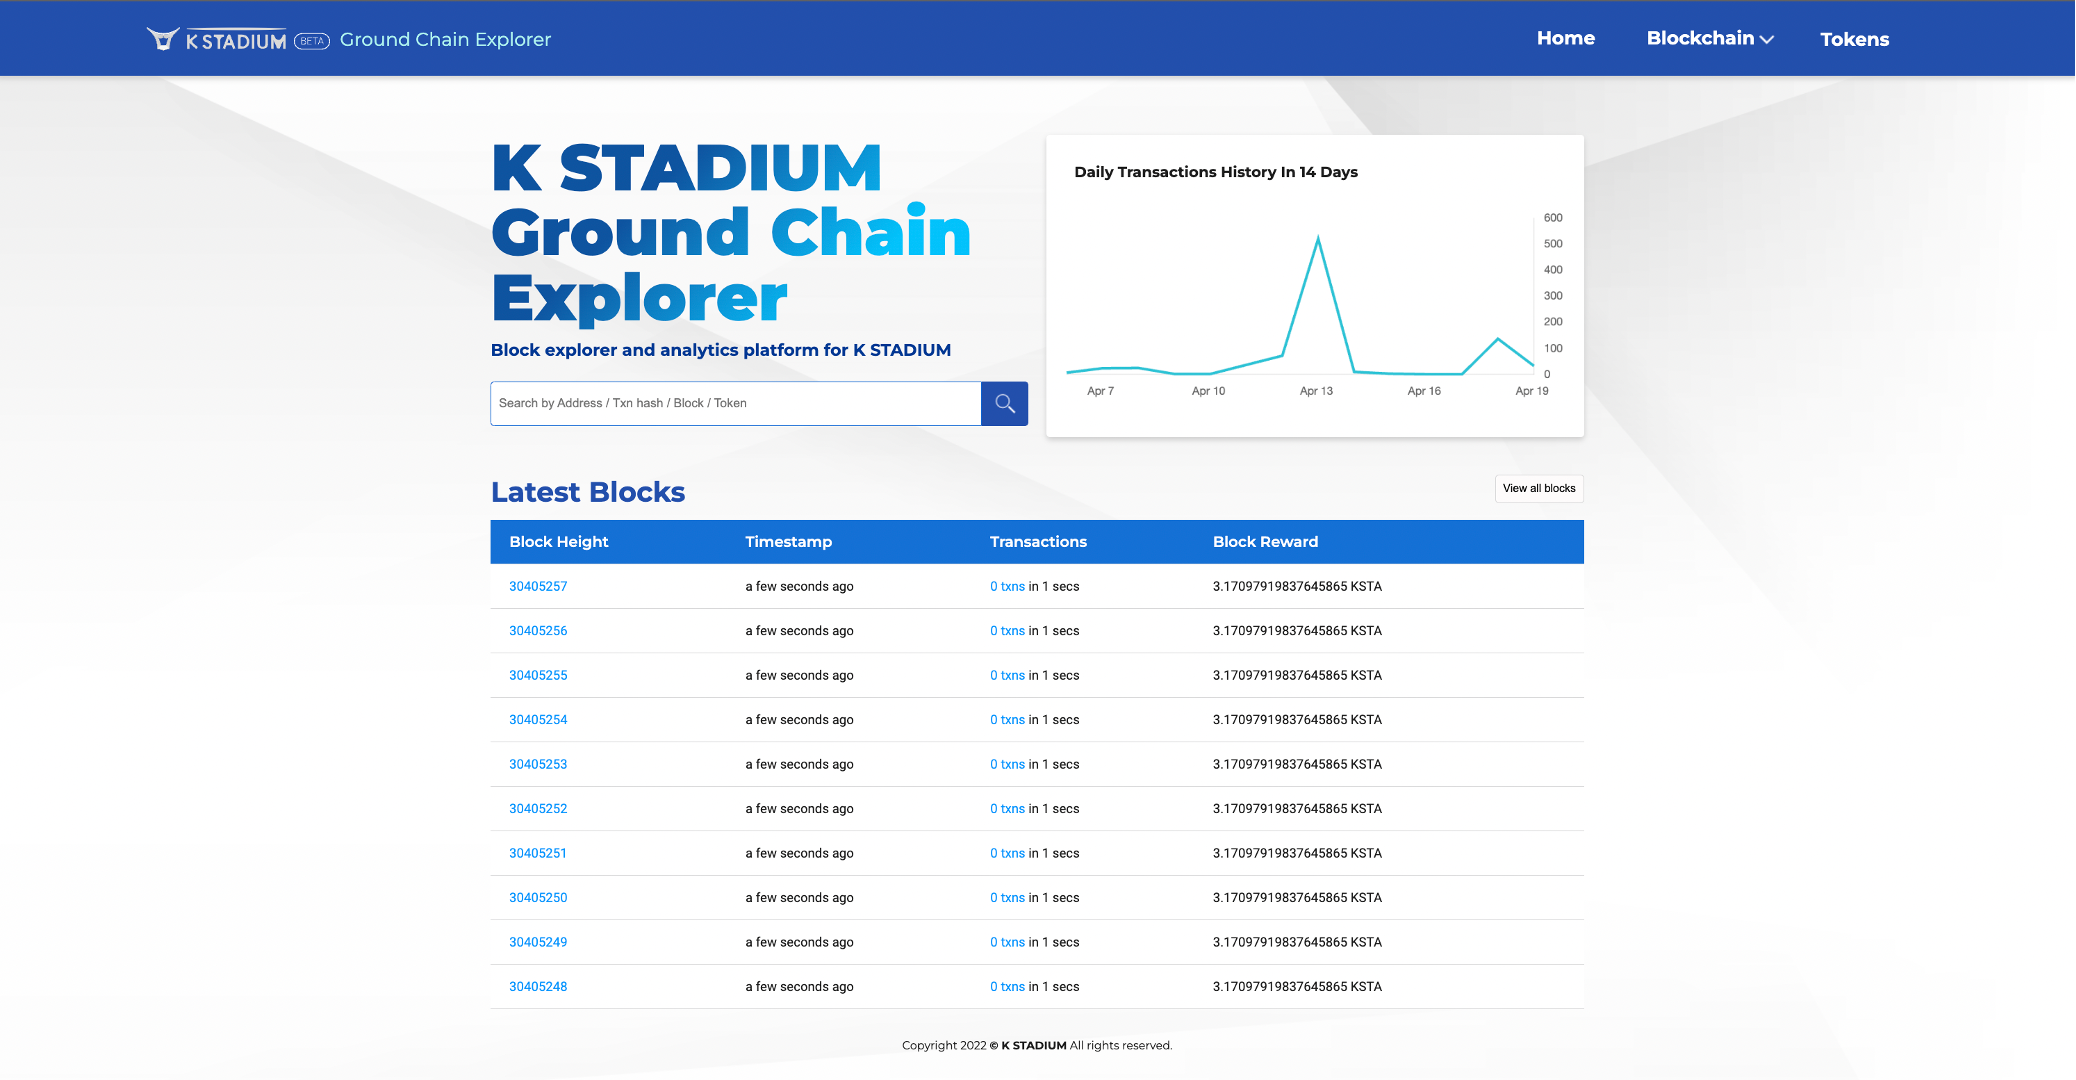The image size is (2076, 1080).
Task: View 0 txns of block 30405256
Action: 1007,631
